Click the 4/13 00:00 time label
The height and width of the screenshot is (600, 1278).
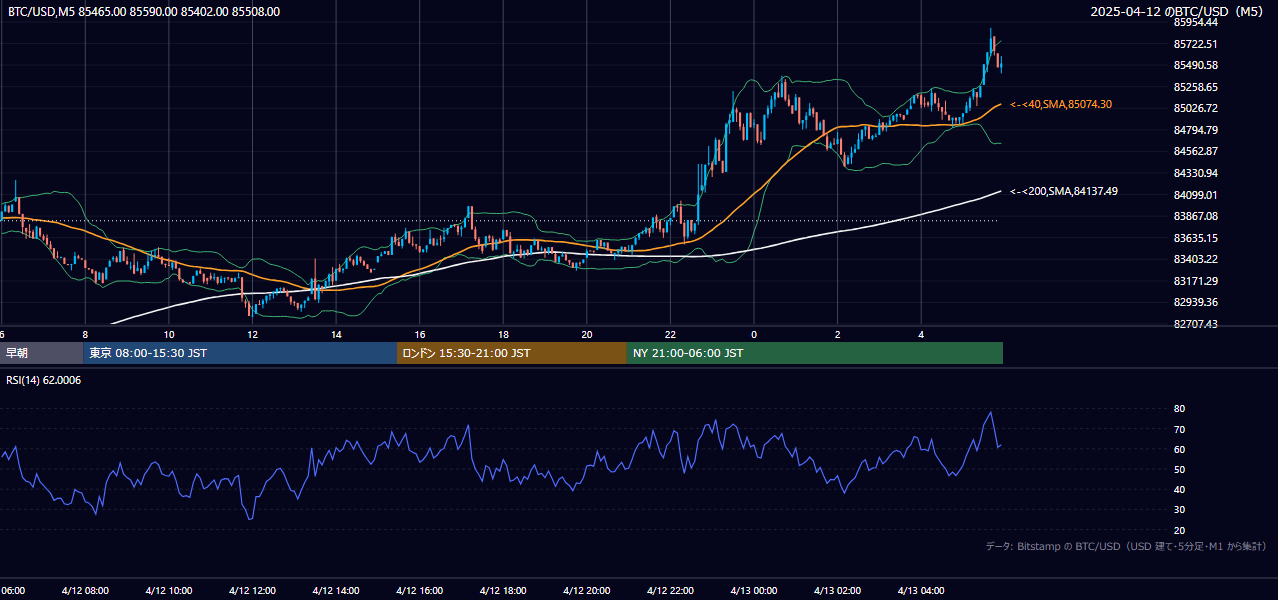(x=754, y=591)
